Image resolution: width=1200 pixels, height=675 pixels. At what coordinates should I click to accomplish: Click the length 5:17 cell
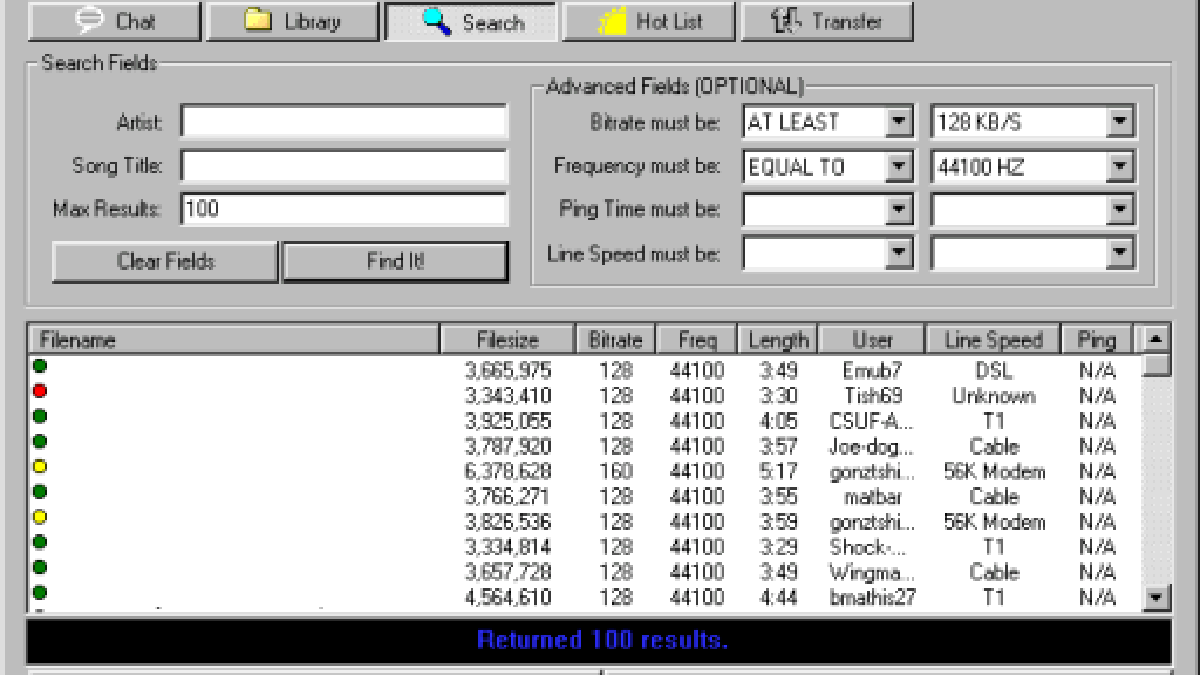click(778, 471)
